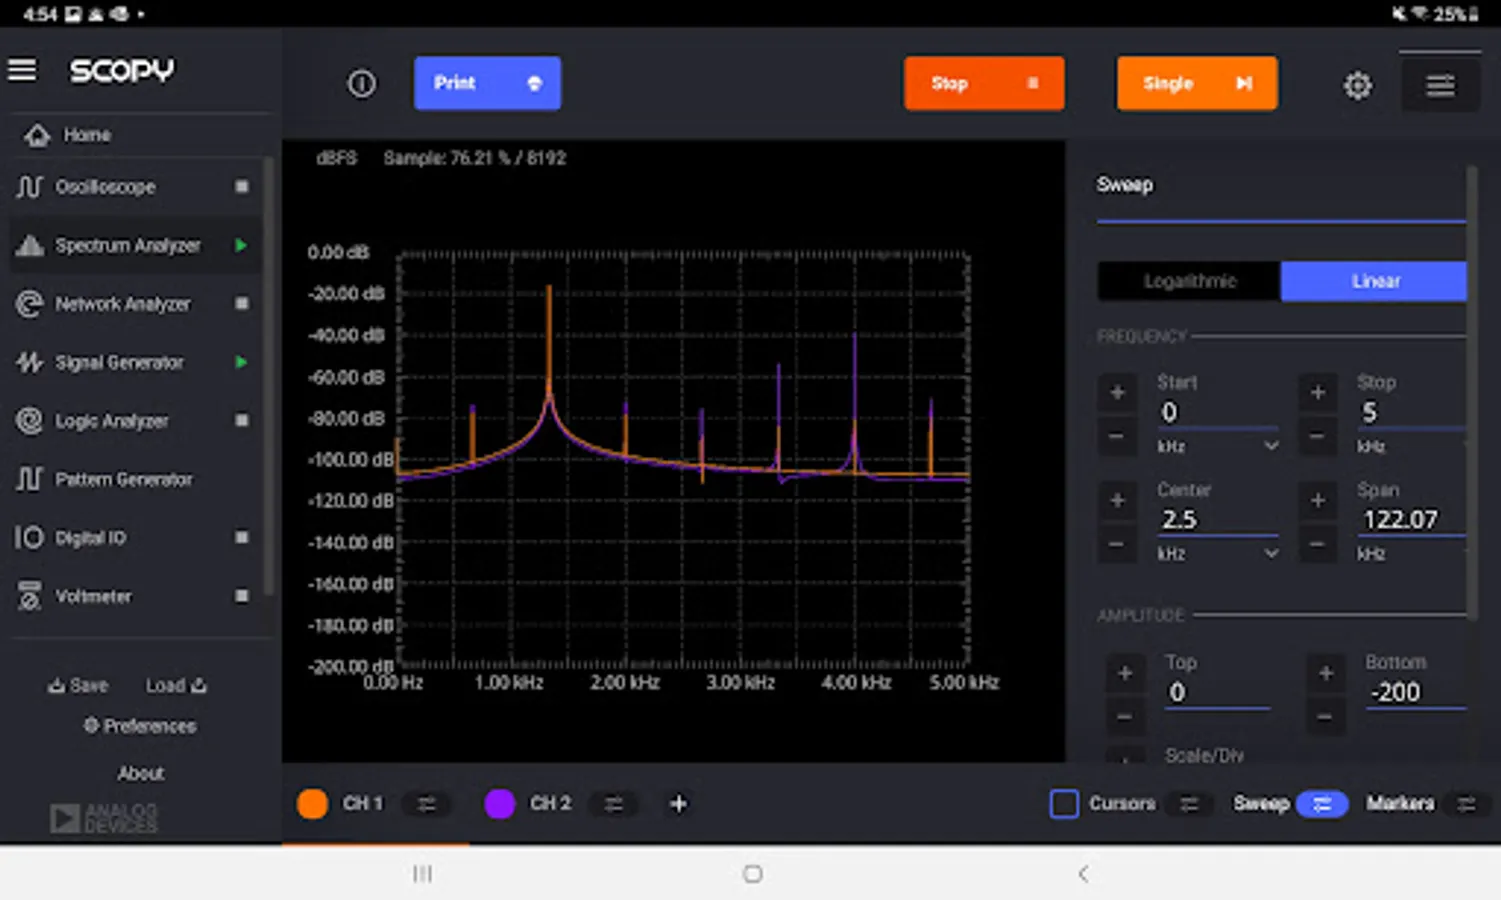
Task: Select the Digital IO icon
Action: 29,538
